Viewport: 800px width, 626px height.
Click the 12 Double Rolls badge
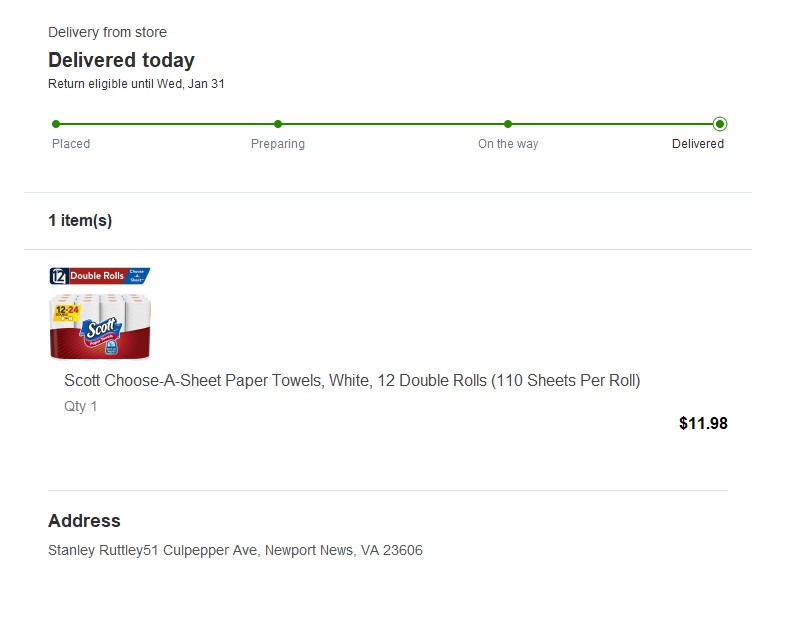[x=100, y=275]
